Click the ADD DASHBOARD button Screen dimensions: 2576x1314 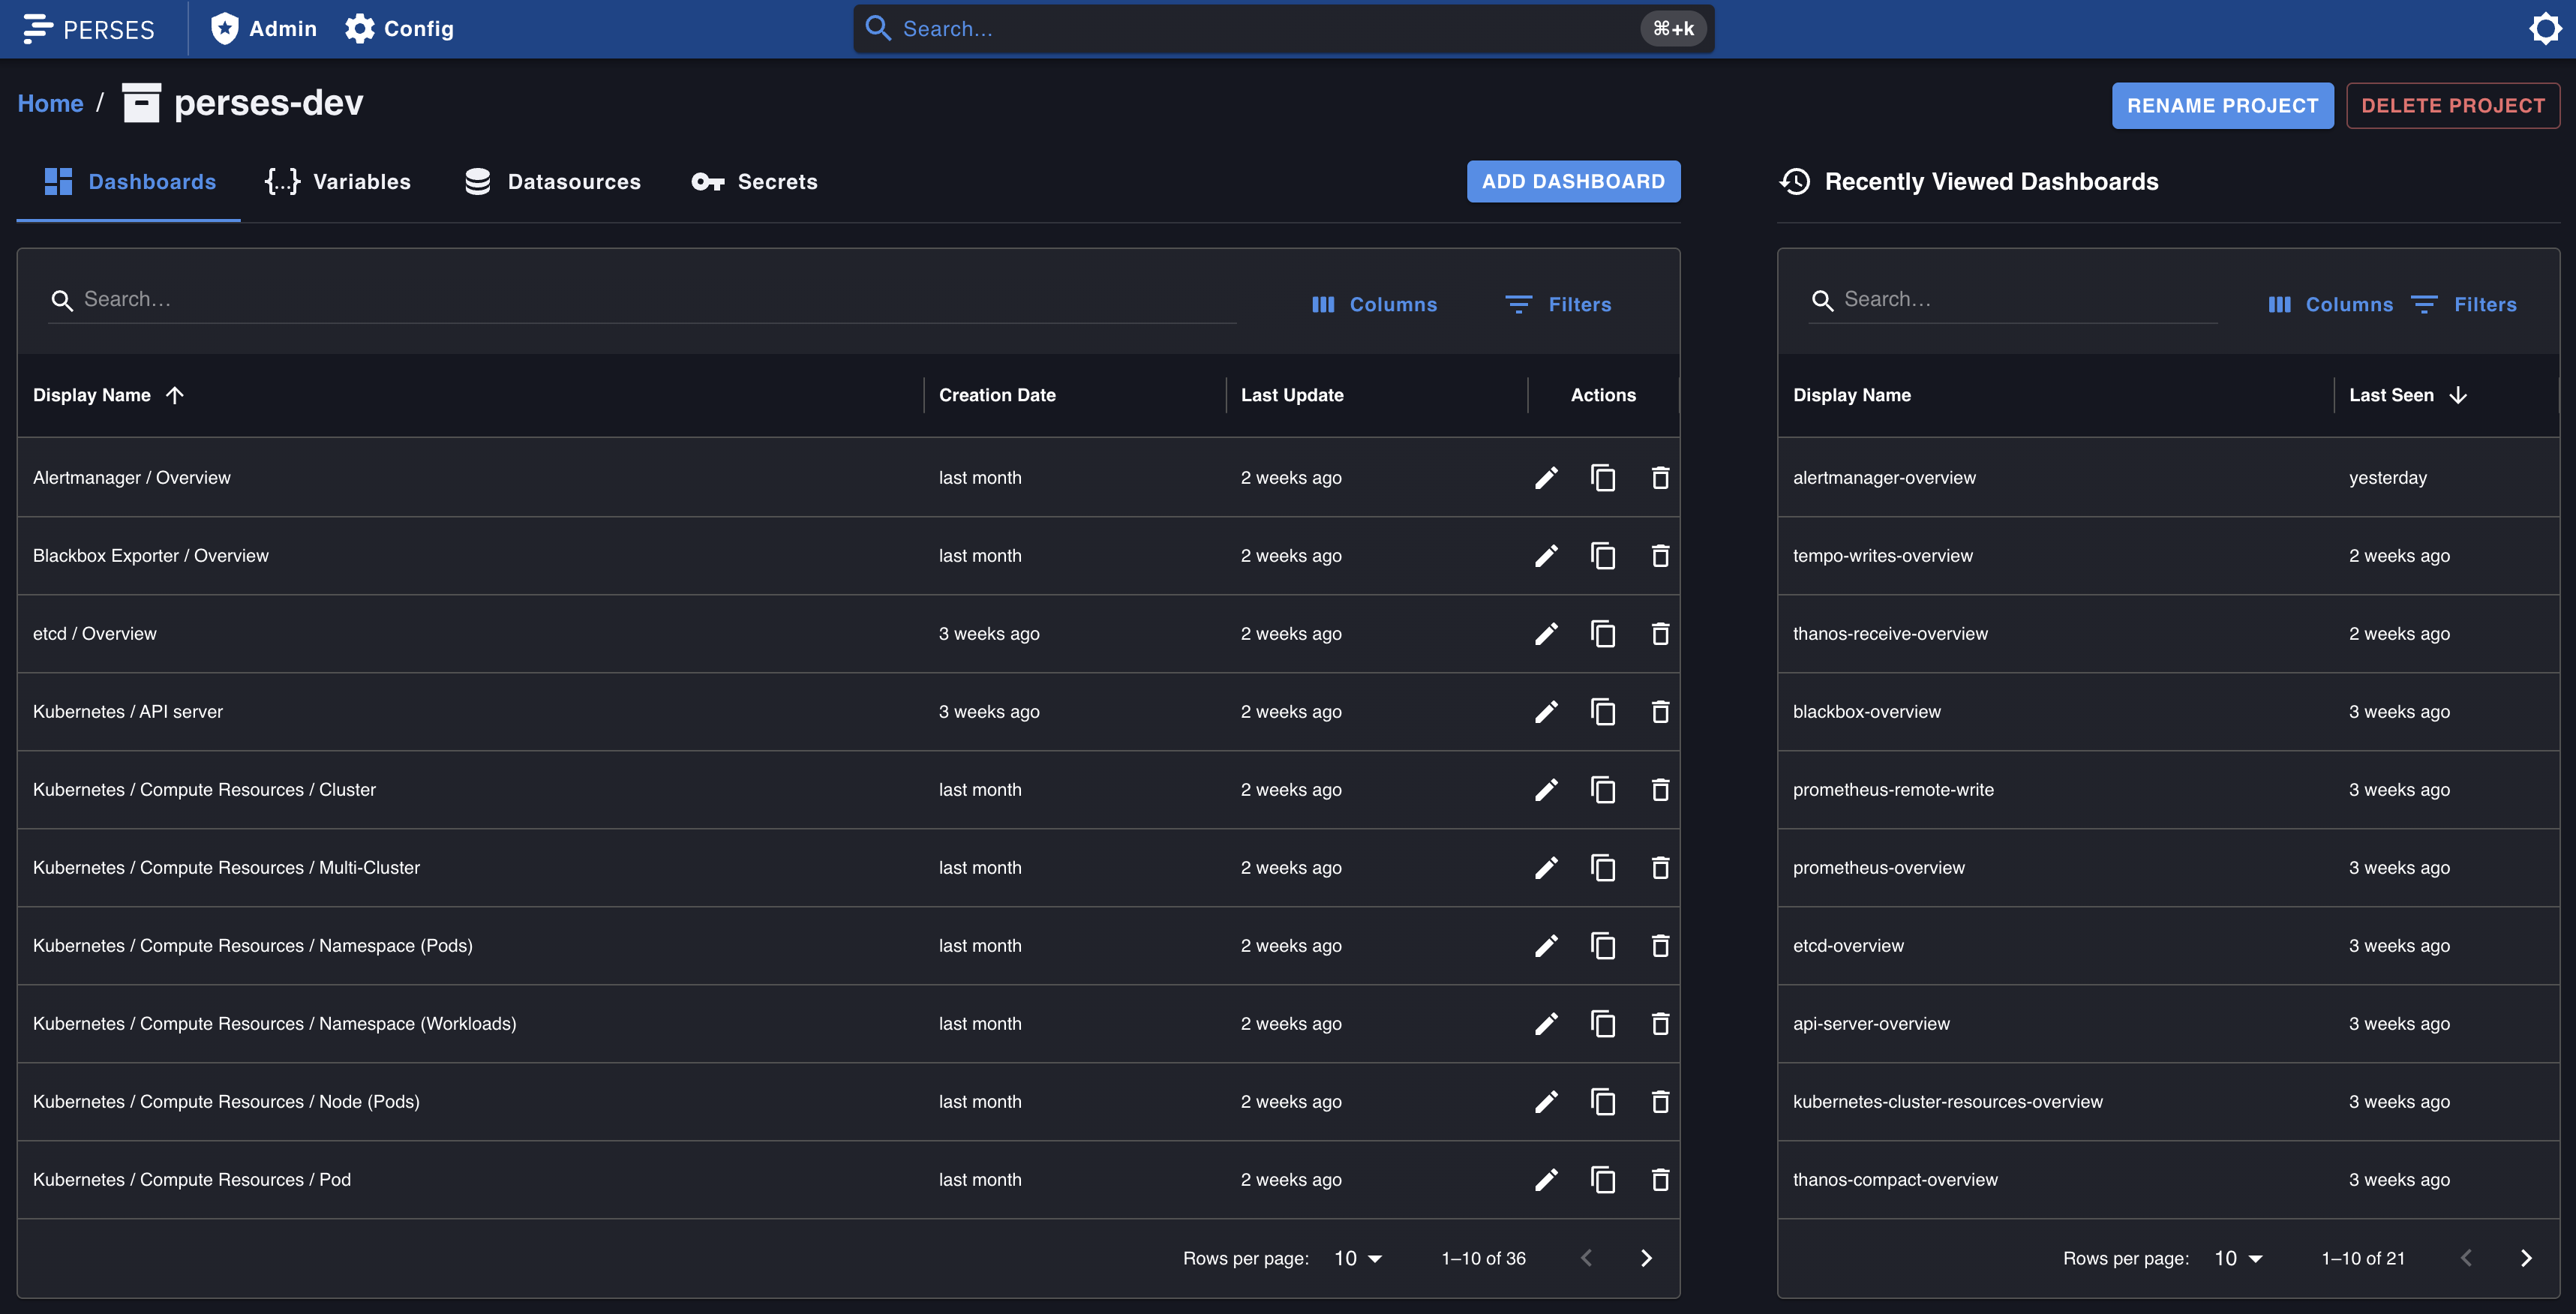point(1573,181)
